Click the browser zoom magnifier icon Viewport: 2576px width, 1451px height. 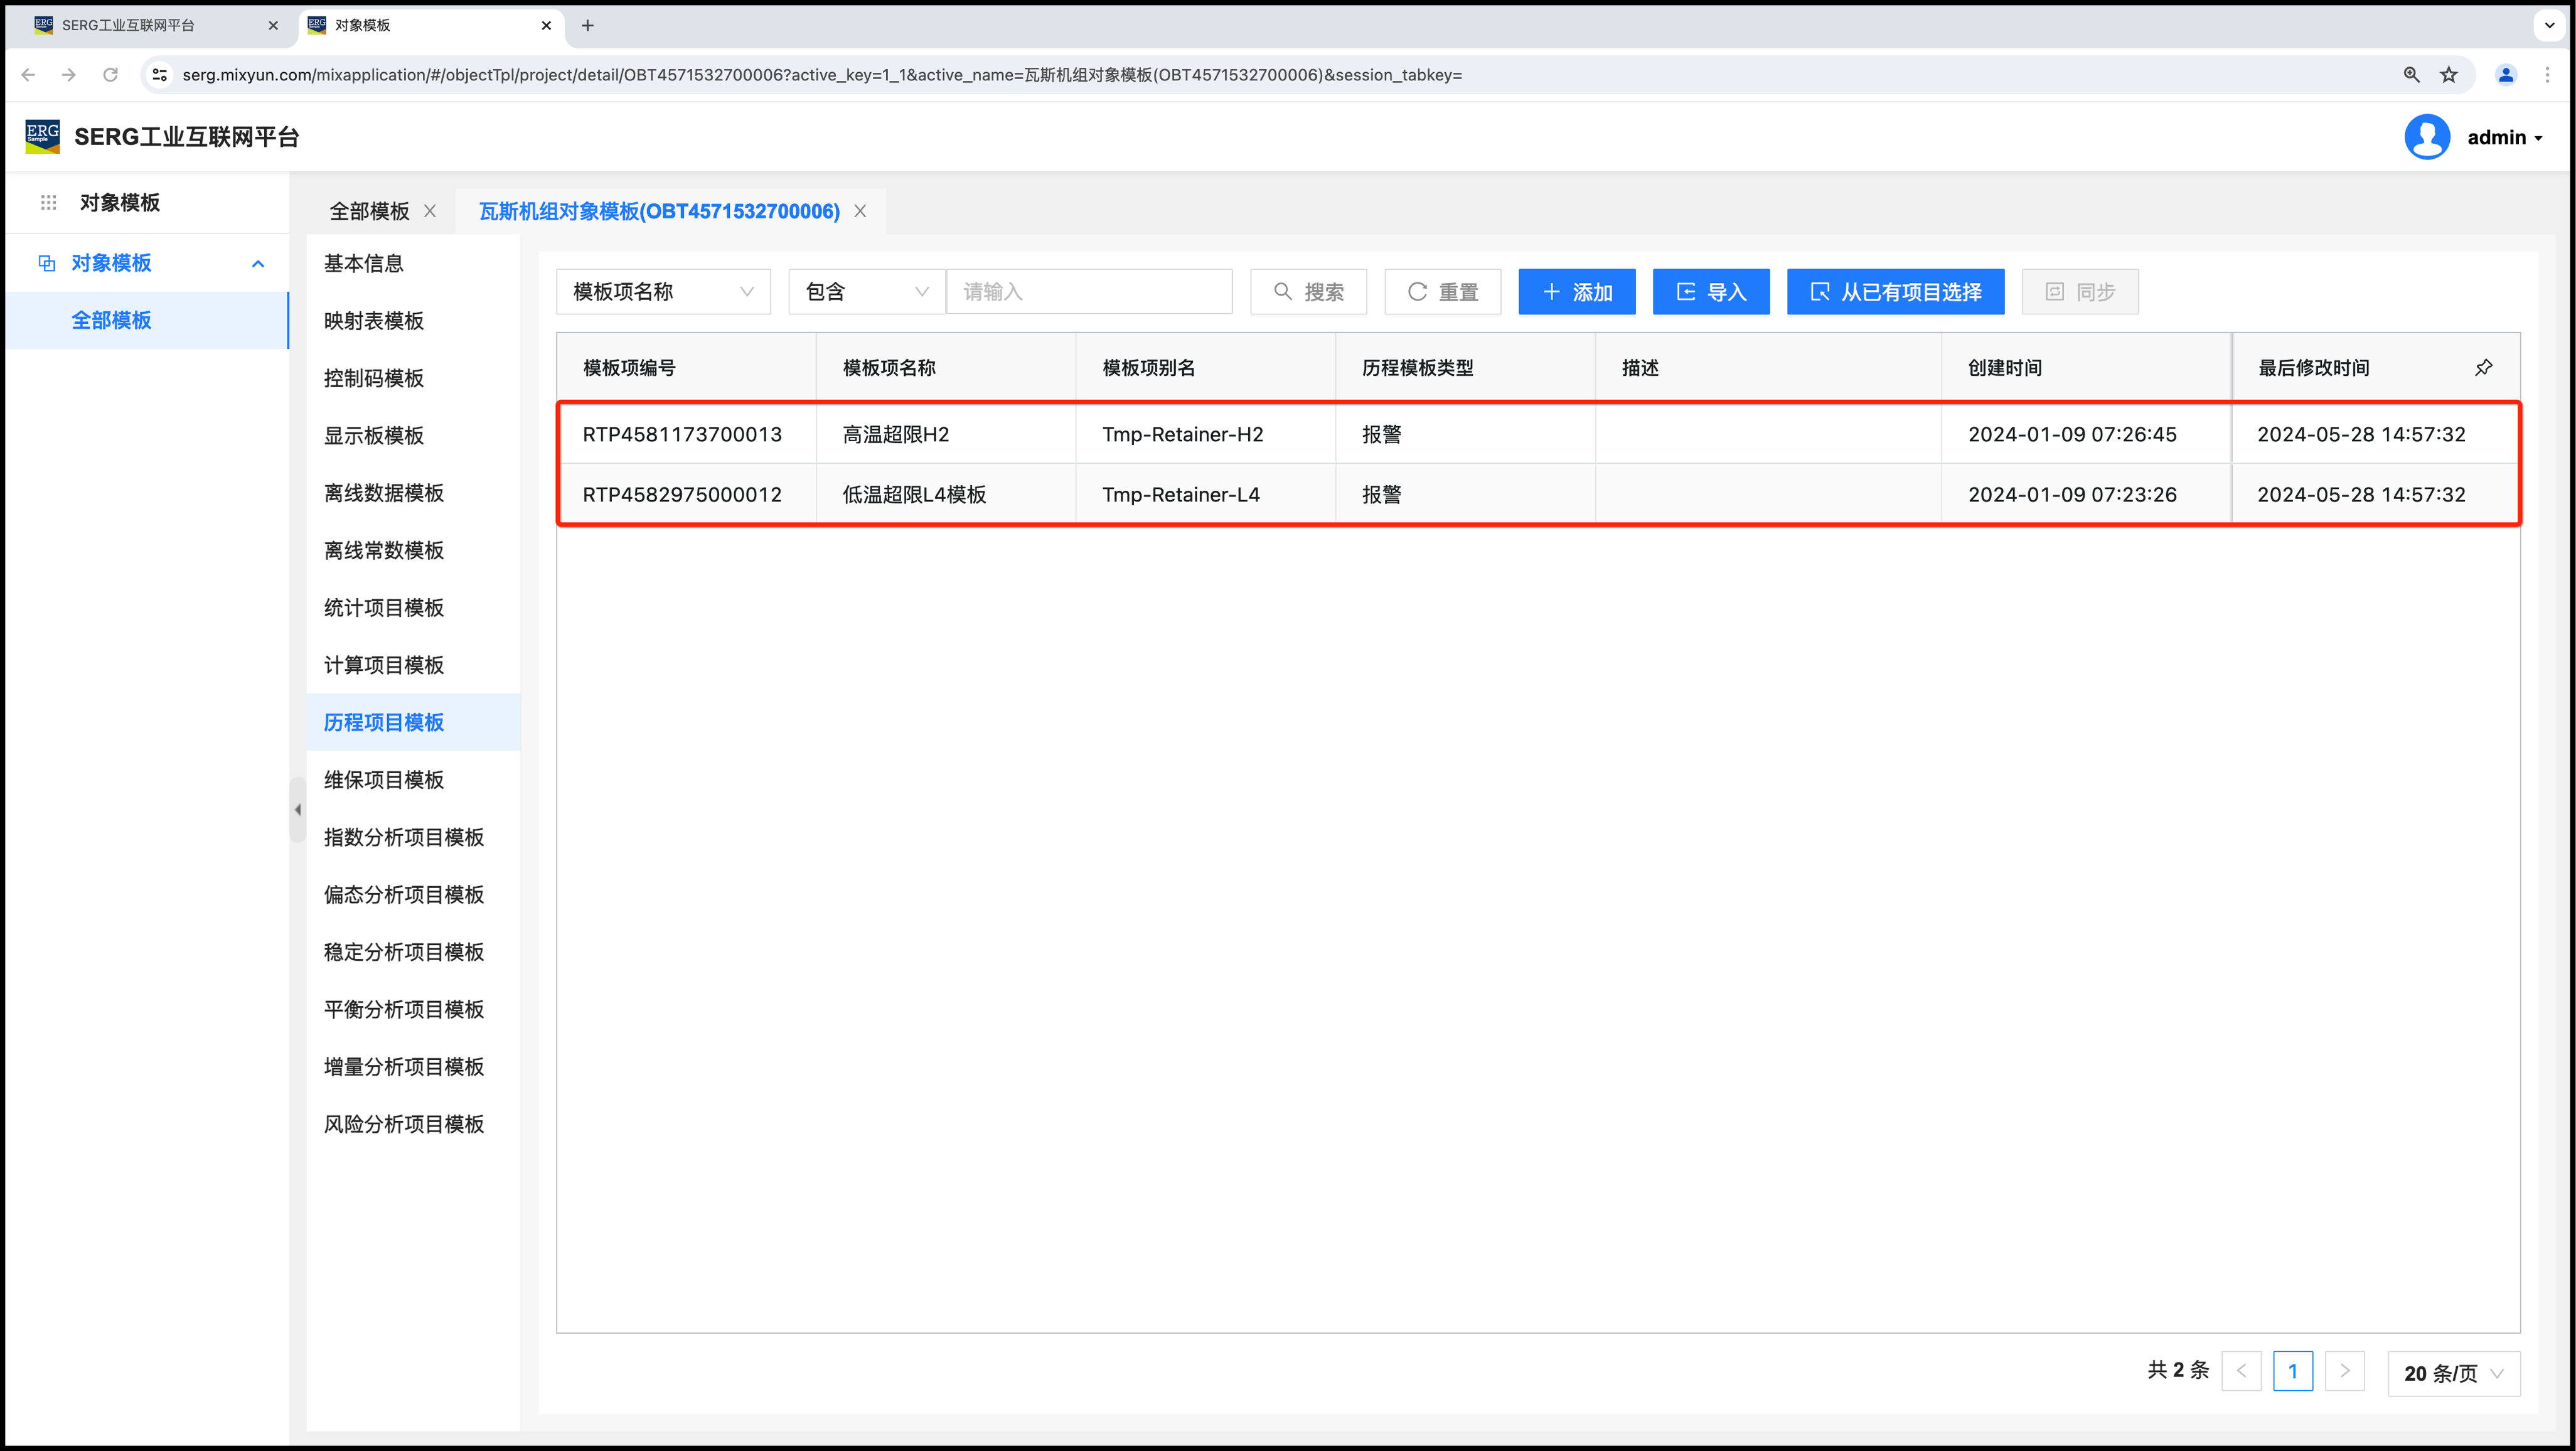click(x=2411, y=75)
